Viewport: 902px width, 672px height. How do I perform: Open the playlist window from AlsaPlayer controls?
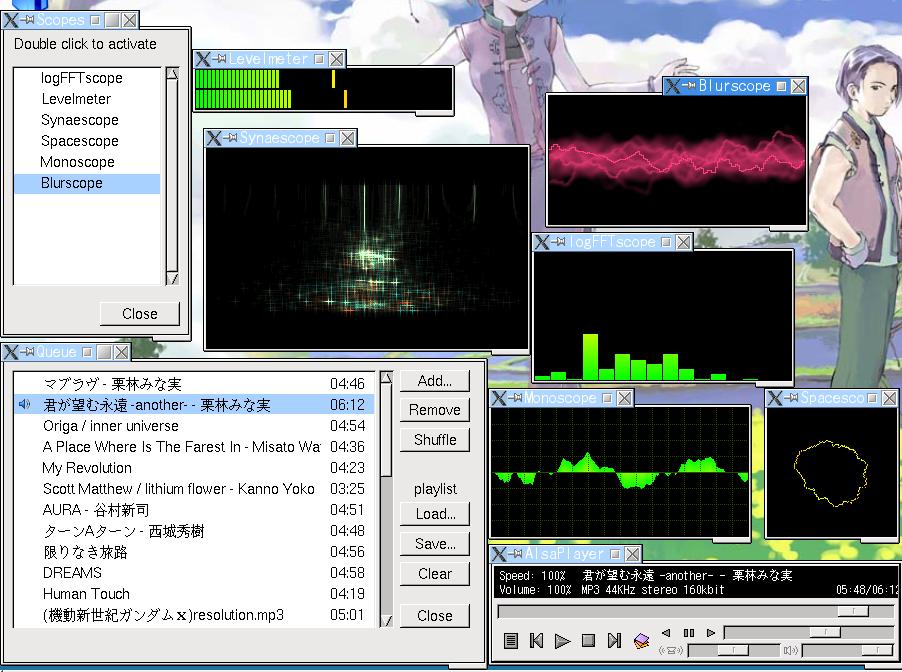click(x=510, y=640)
